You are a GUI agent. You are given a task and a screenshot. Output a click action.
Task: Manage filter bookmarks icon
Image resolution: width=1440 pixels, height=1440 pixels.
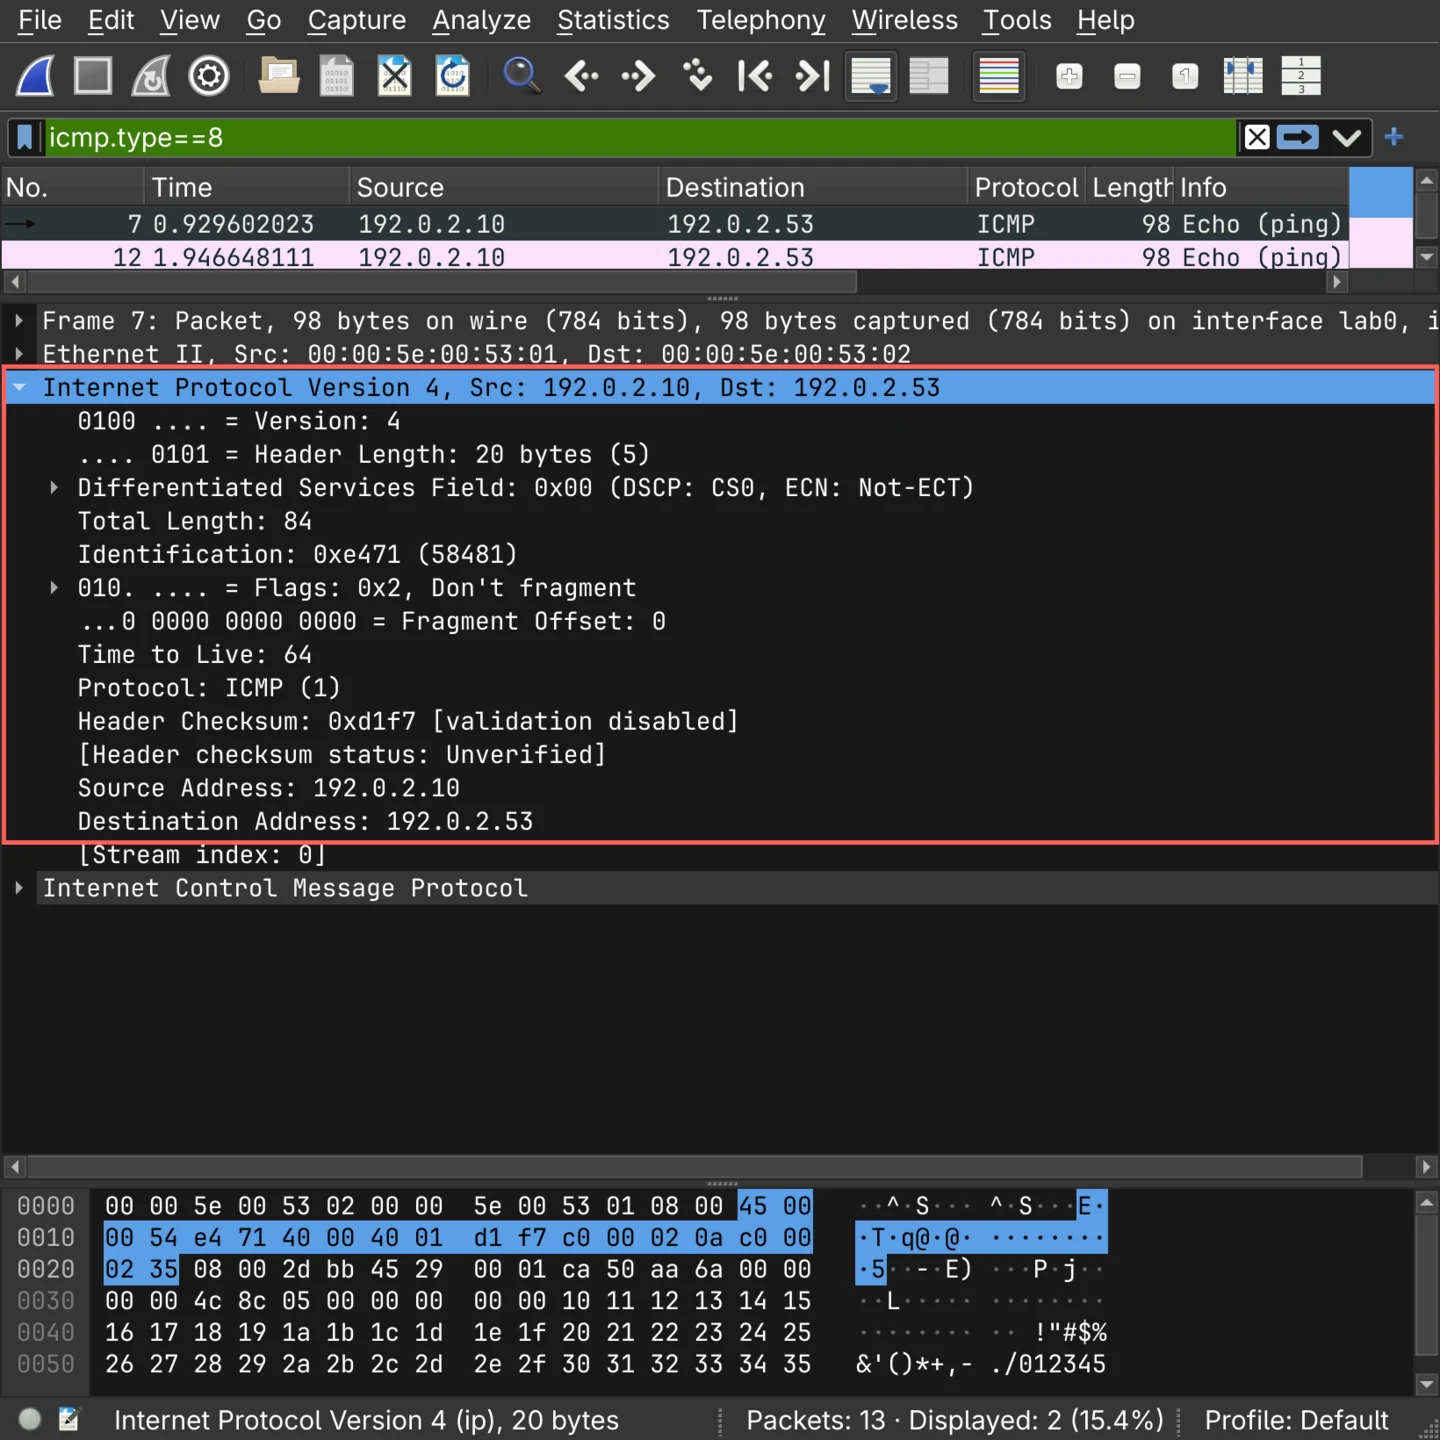coord(26,138)
